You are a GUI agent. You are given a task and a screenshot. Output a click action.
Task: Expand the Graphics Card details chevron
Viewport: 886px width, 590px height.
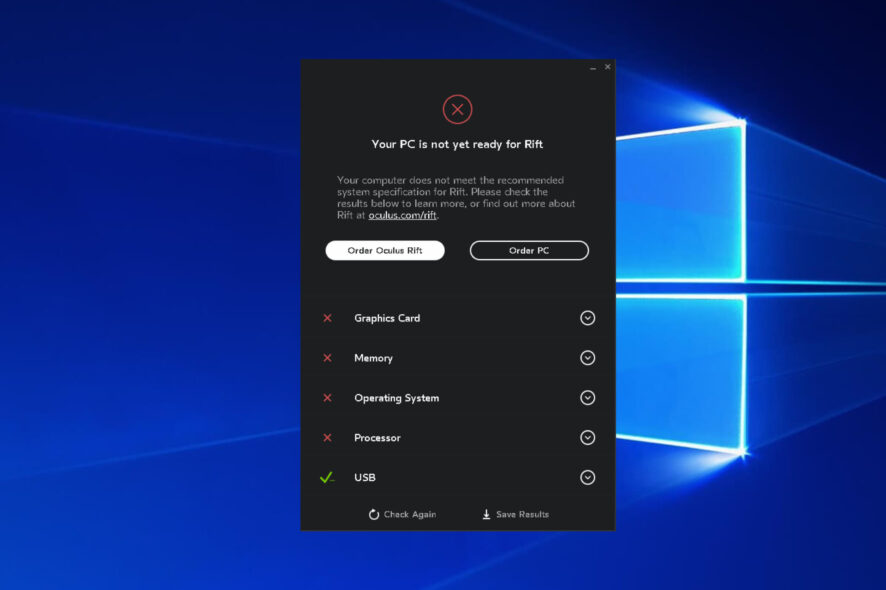[588, 318]
